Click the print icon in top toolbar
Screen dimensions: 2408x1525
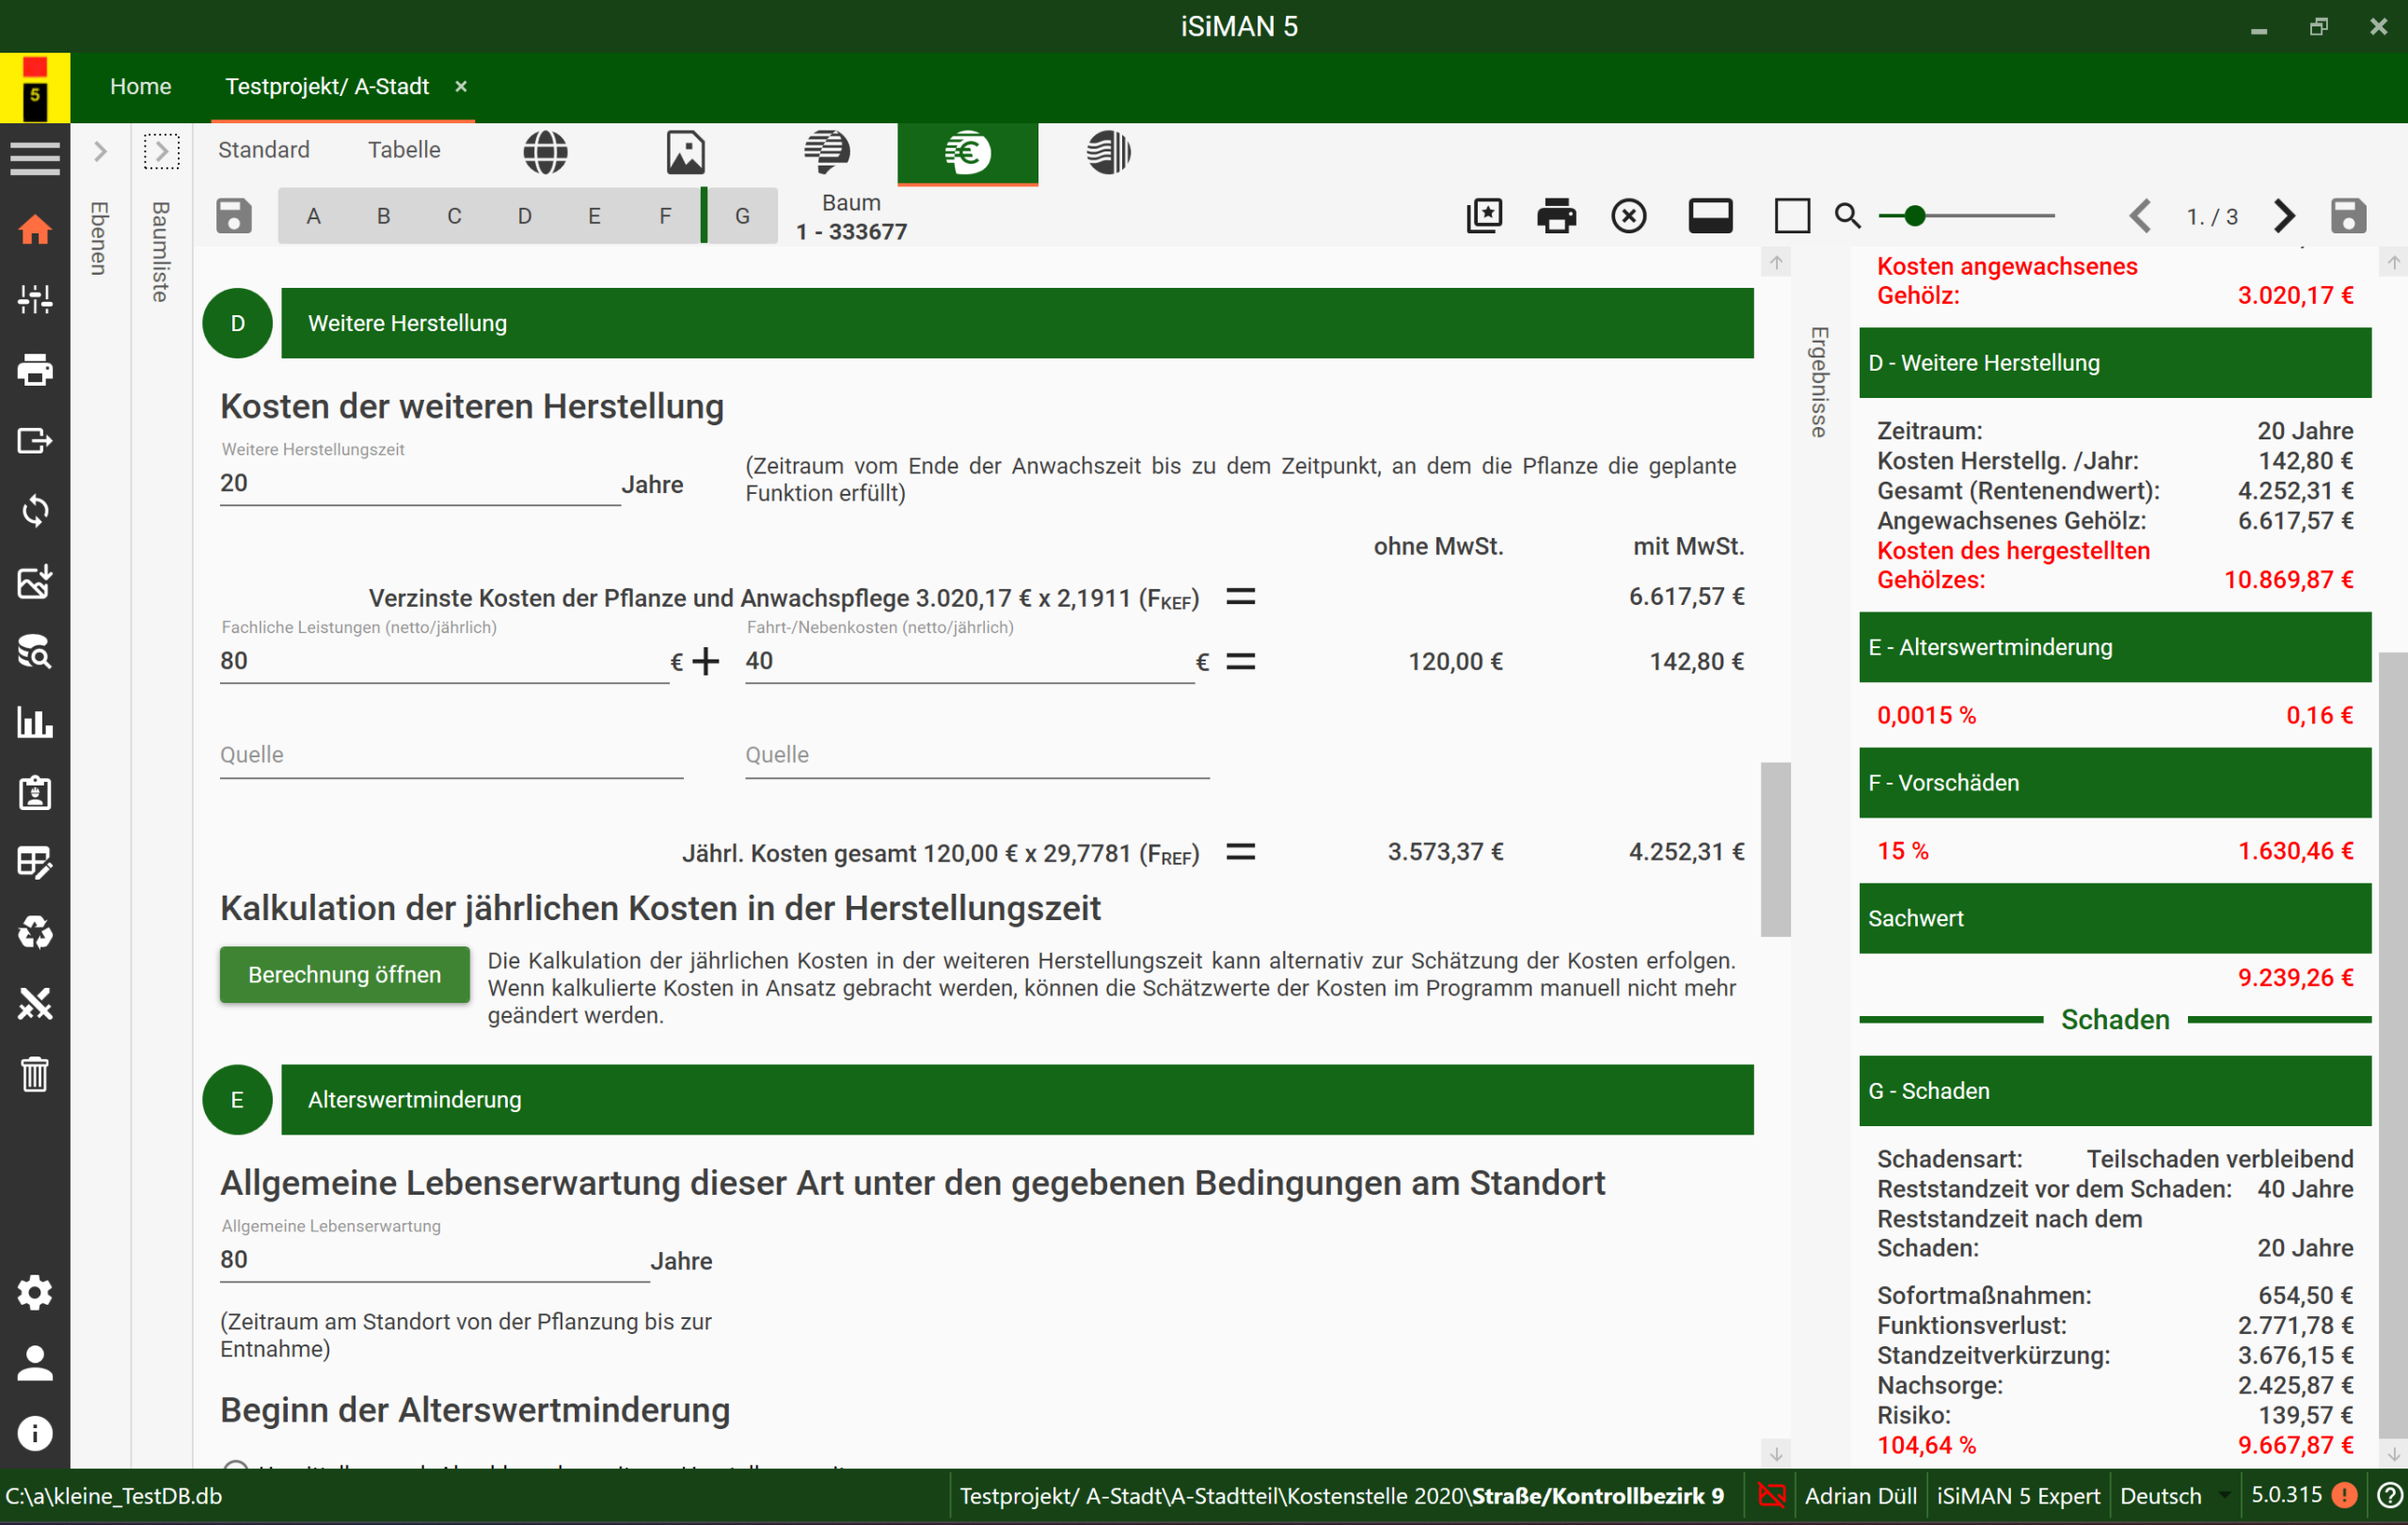[1556, 216]
